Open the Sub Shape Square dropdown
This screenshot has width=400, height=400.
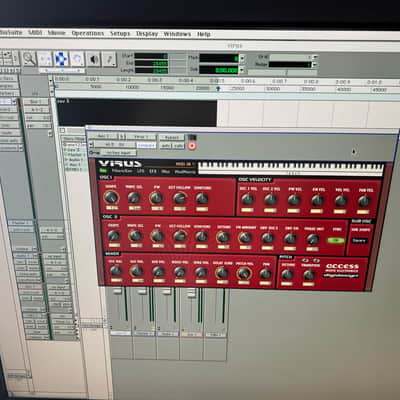coord(359,240)
